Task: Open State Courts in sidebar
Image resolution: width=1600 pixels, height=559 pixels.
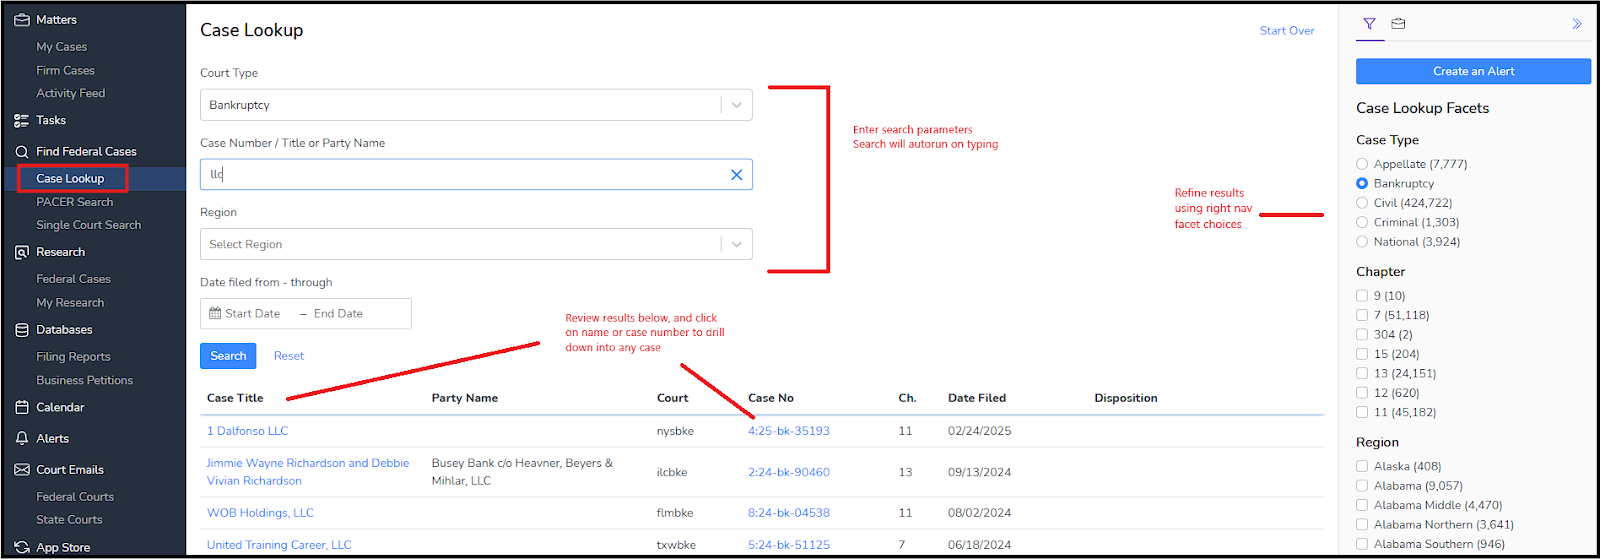Action: (x=70, y=520)
